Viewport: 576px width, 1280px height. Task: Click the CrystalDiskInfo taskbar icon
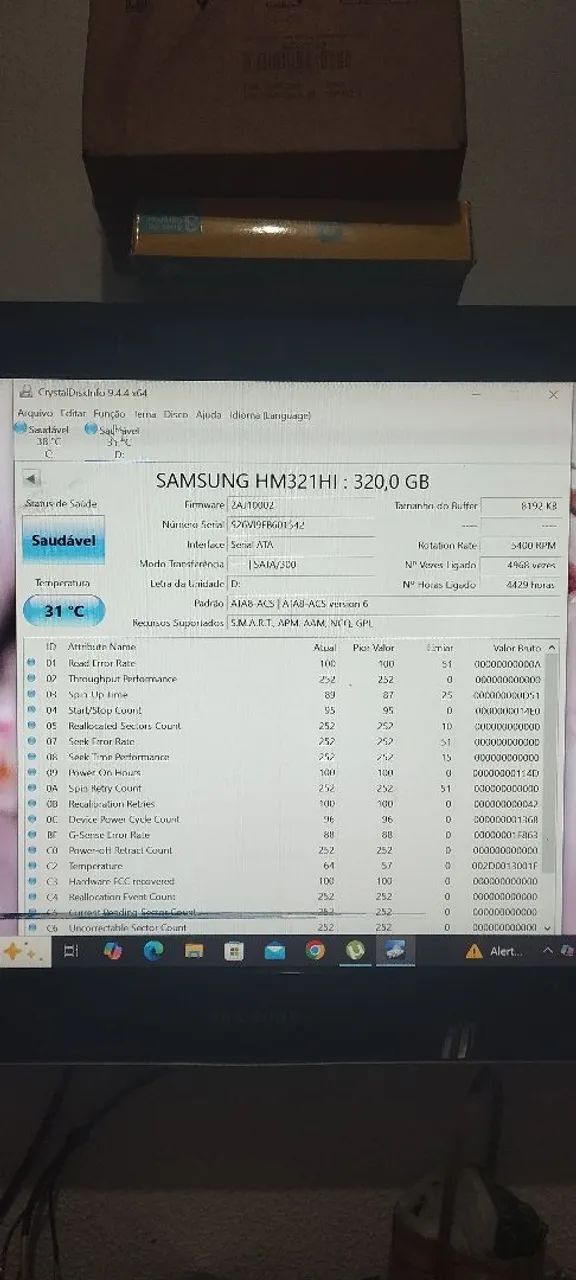pos(395,951)
